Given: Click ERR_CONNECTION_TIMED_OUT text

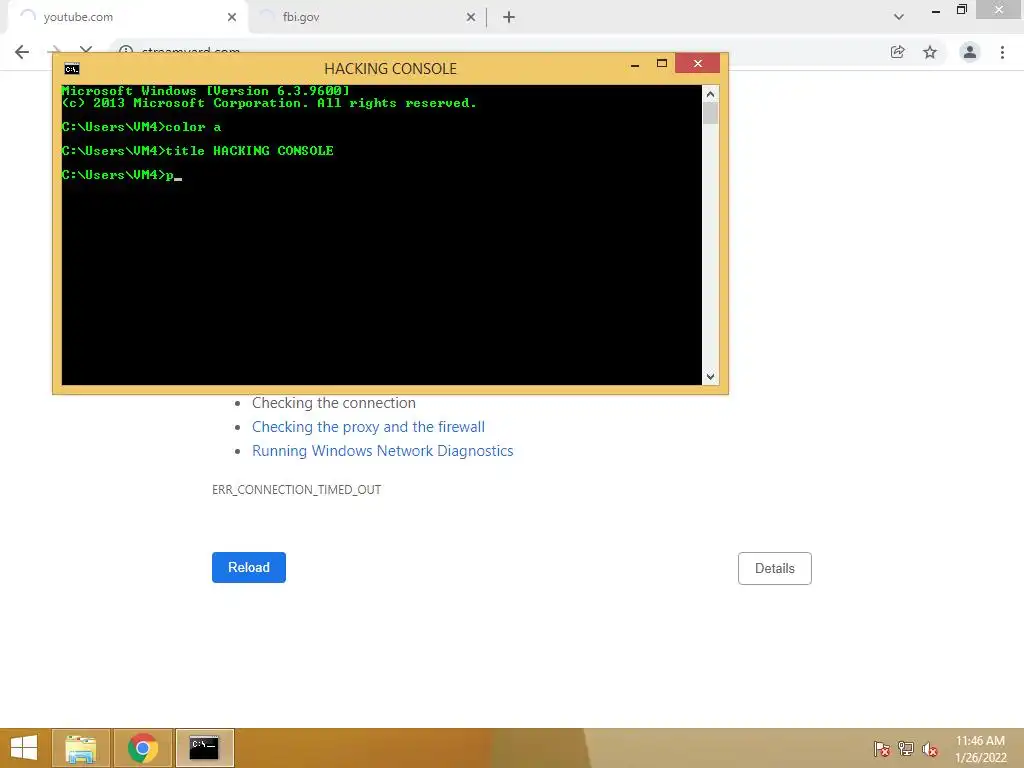Looking at the screenshot, I should click(x=296, y=490).
